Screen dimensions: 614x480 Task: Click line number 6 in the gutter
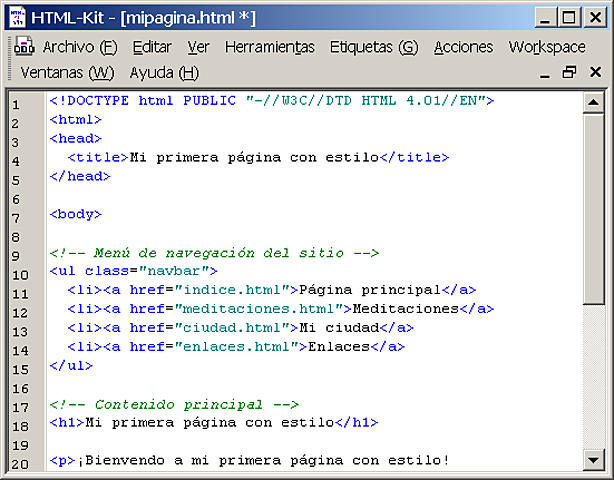[x=16, y=200]
